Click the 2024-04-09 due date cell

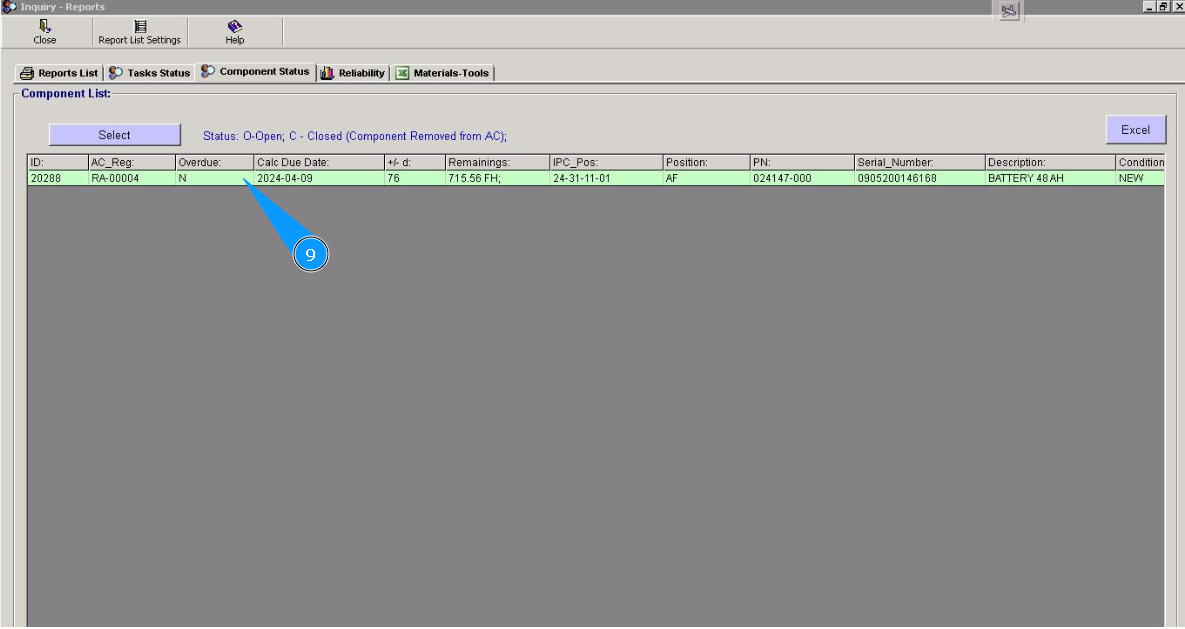click(319, 178)
